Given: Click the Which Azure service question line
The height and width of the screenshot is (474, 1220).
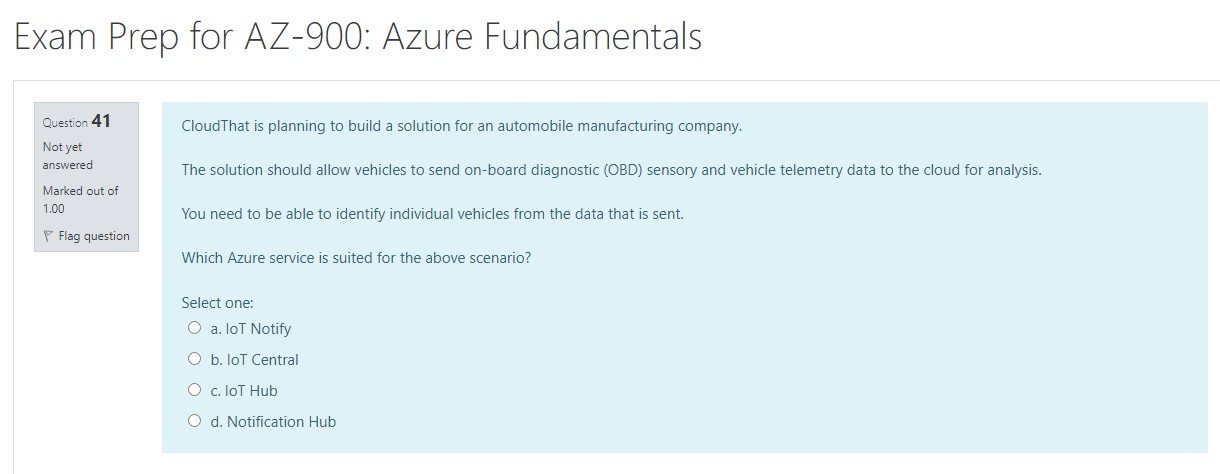Looking at the screenshot, I should [x=356, y=257].
